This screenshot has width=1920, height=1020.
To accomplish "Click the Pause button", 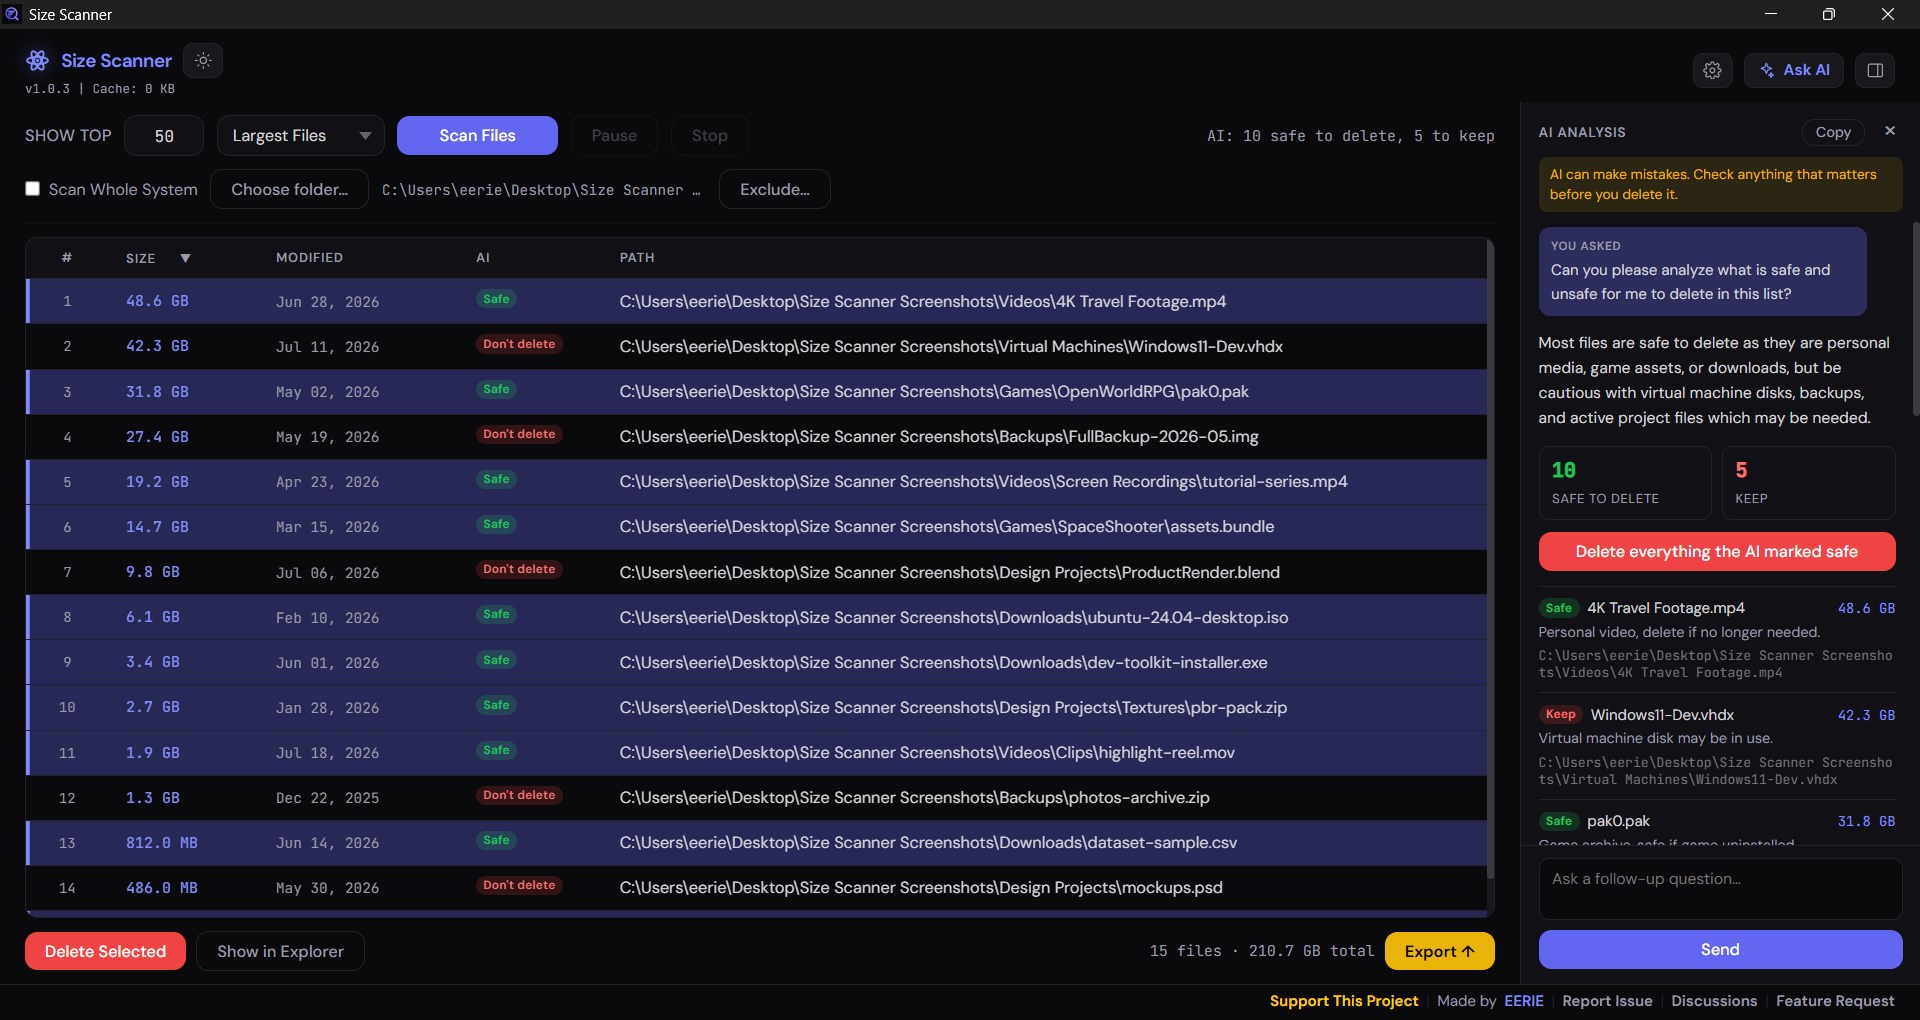I will click(614, 136).
